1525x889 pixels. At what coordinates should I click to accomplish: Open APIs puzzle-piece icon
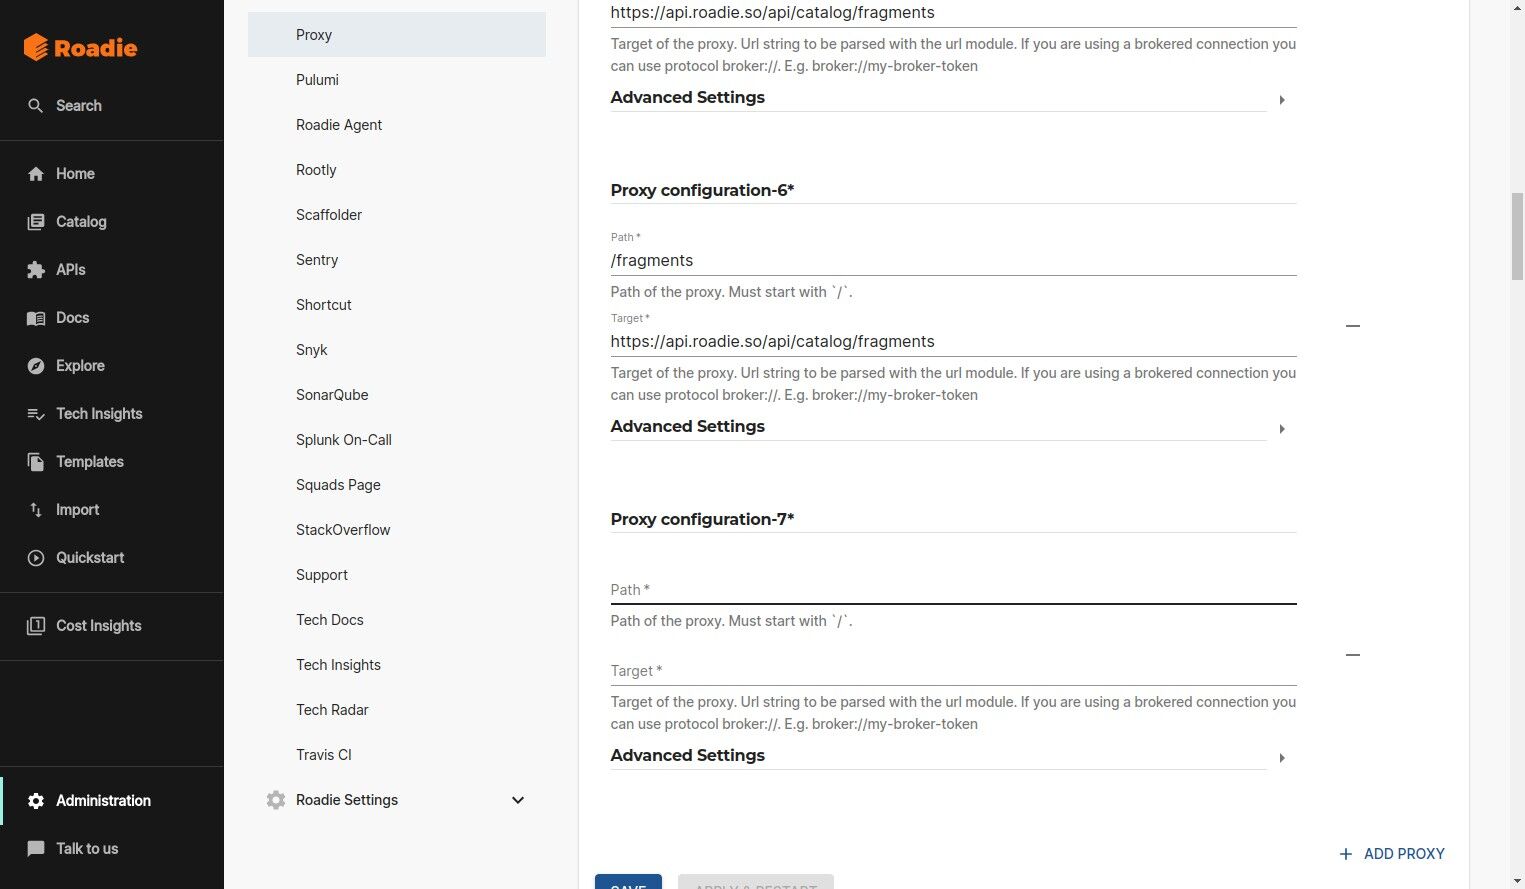36,270
